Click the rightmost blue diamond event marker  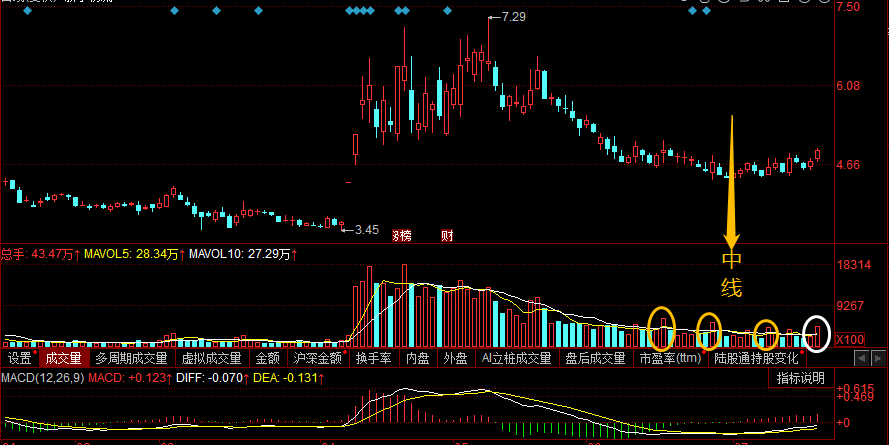point(706,11)
